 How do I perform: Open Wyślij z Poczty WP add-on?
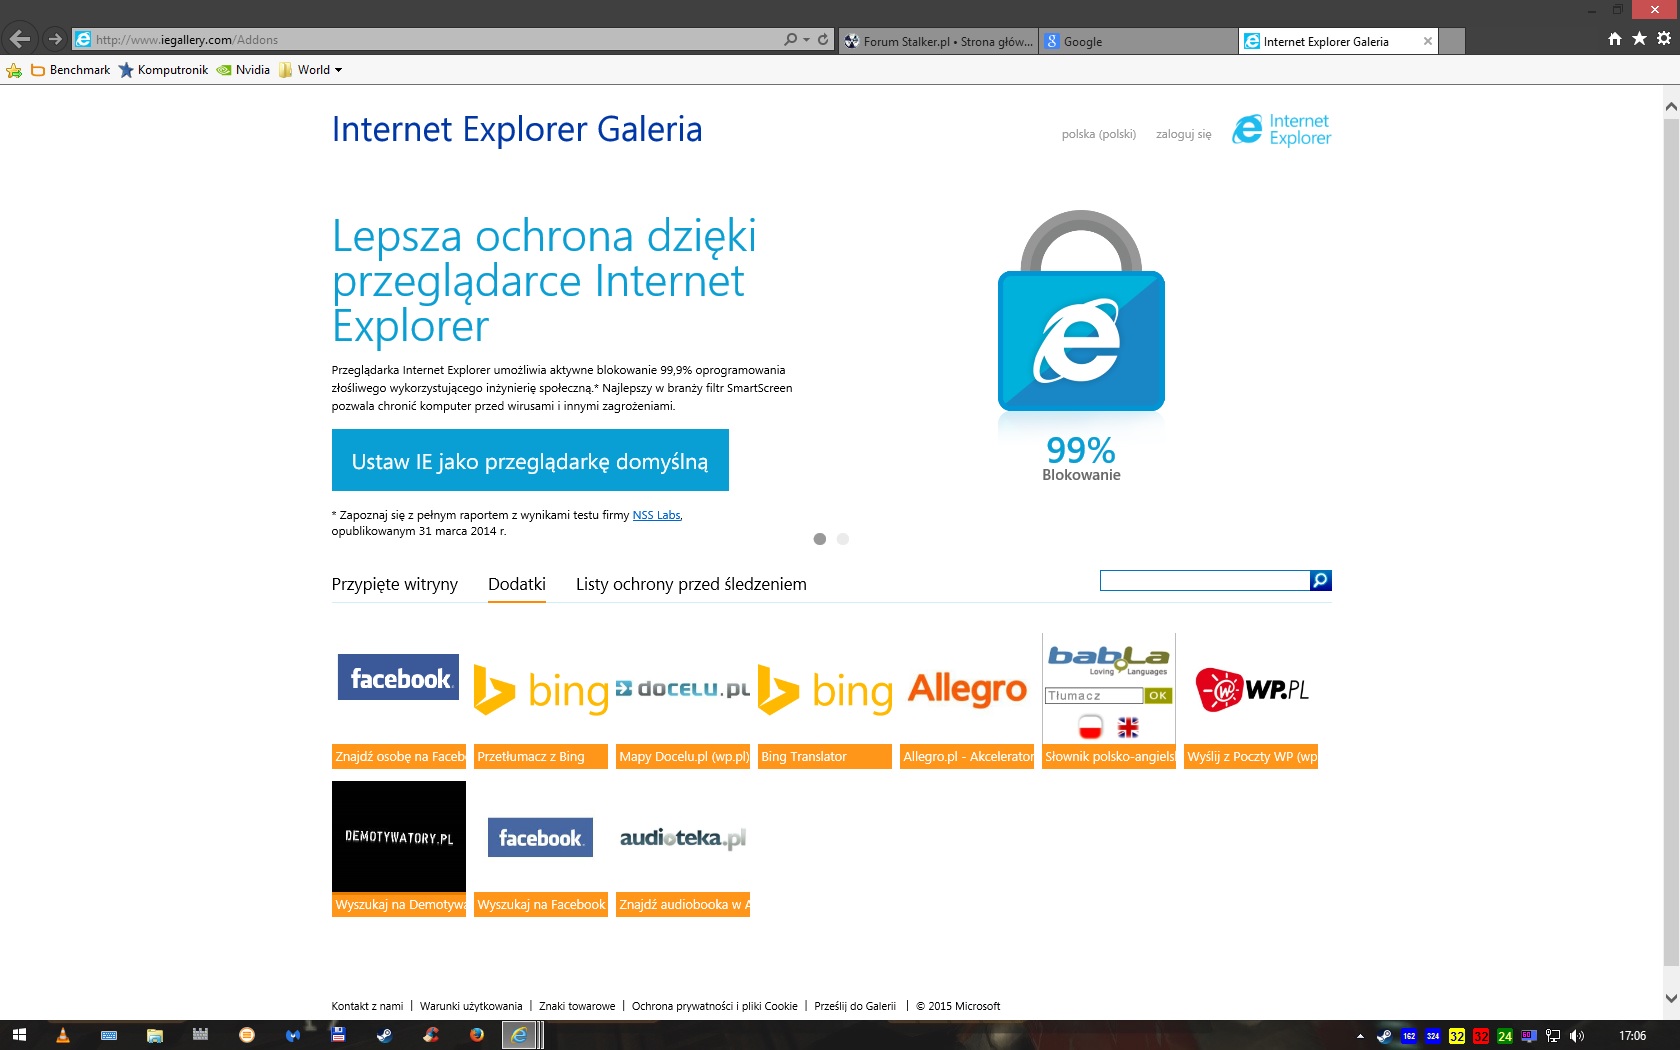click(x=1251, y=700)
